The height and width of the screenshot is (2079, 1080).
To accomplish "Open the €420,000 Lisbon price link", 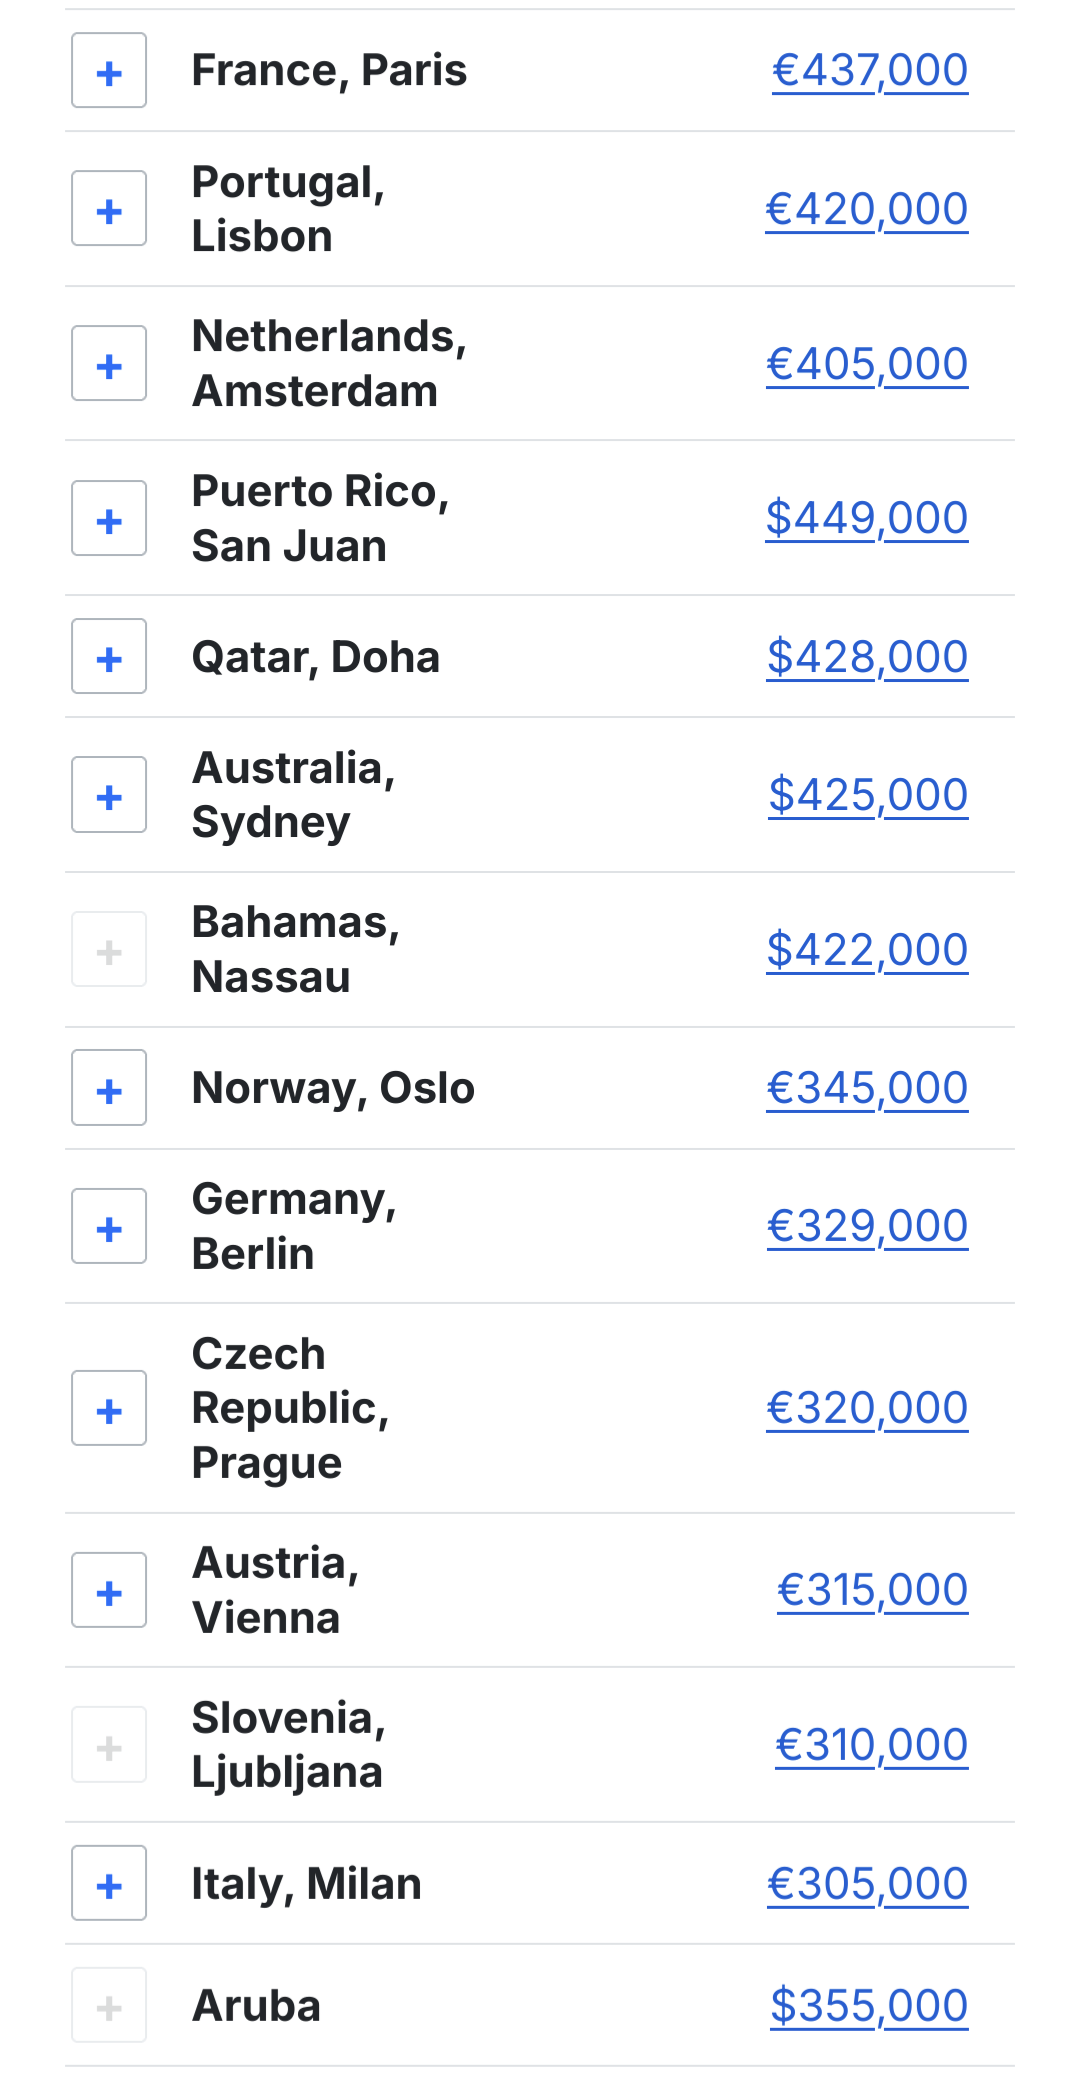I will 866,209.
